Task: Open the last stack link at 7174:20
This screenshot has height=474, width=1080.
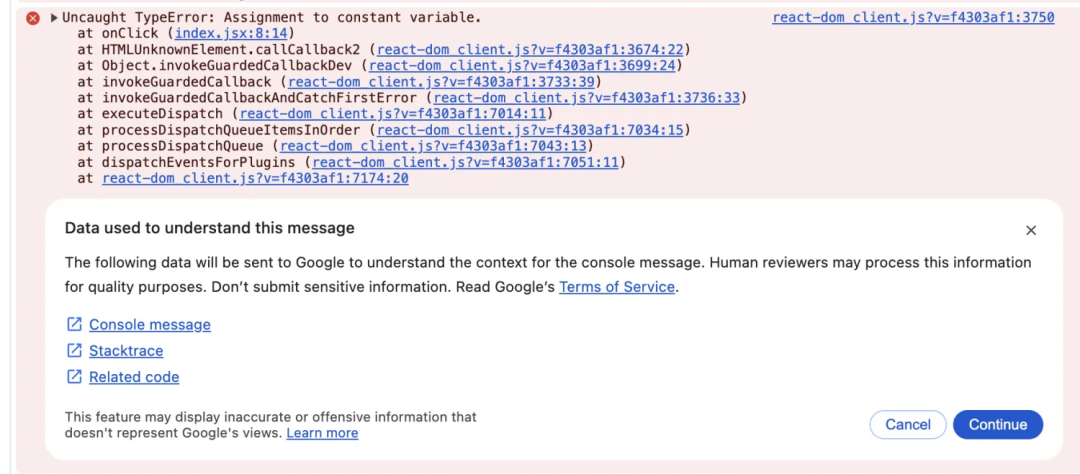Action: point(255,178)
